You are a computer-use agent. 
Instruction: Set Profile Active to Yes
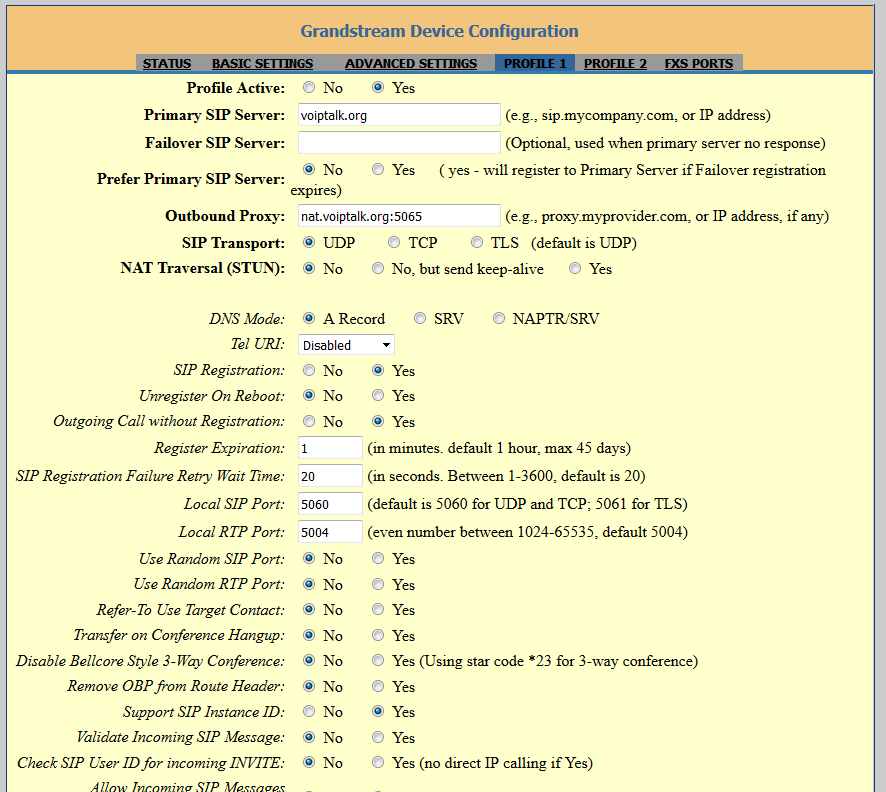point(378,87)
